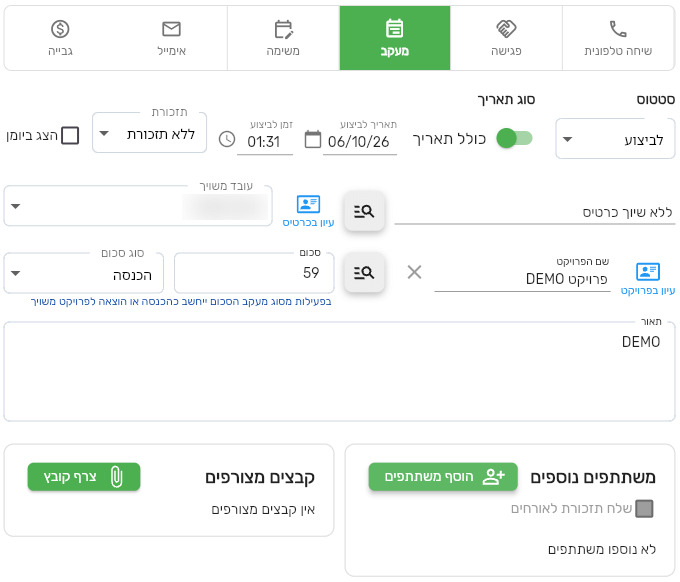Open עיון בפרויקט project view icon
Viewport: 680px width, 582px height.
[648, 271]
